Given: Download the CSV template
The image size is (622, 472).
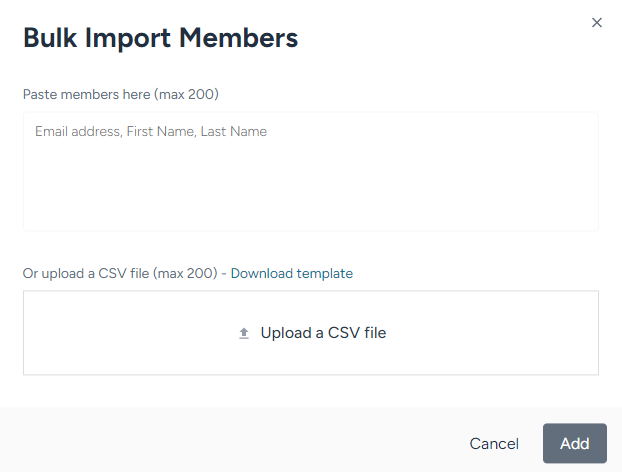Looking at the screenshot, I should point(292,273).
